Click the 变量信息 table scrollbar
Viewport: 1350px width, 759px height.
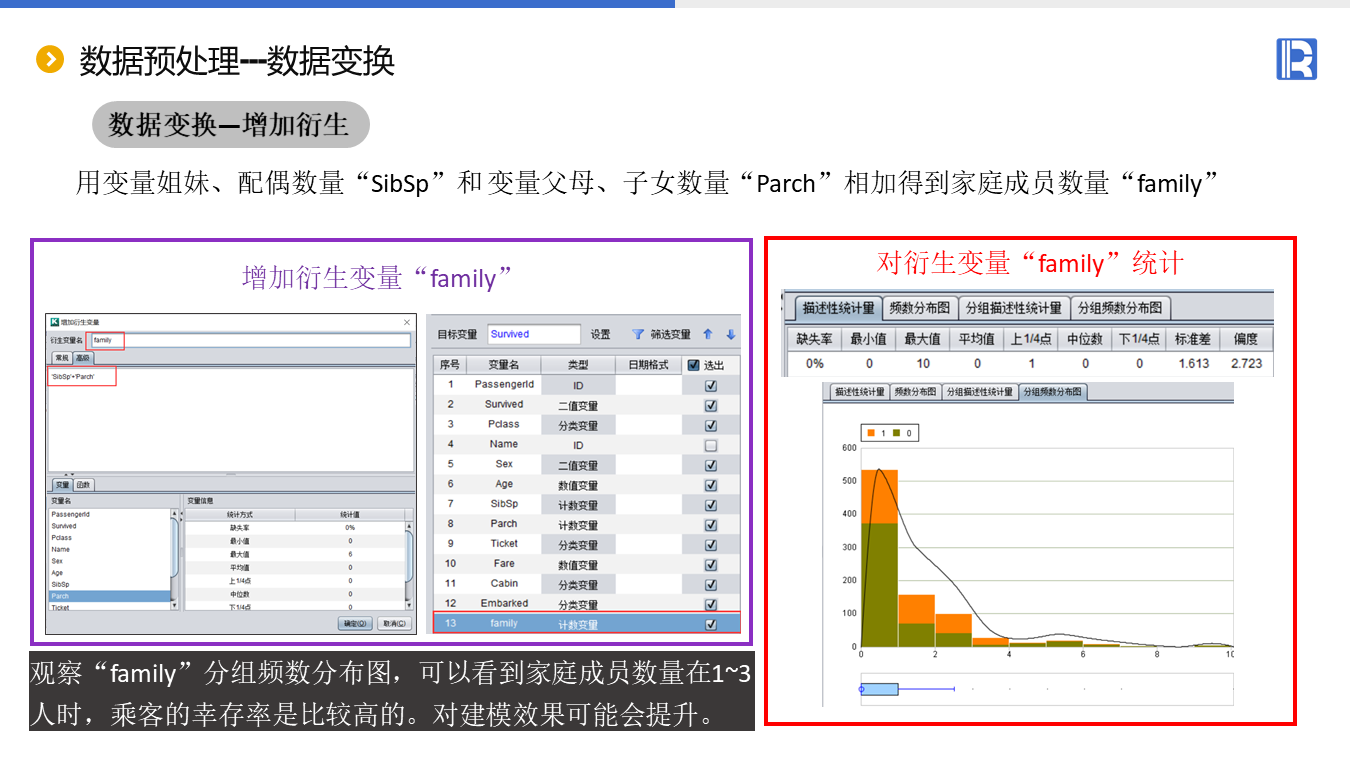coord(409,565)
